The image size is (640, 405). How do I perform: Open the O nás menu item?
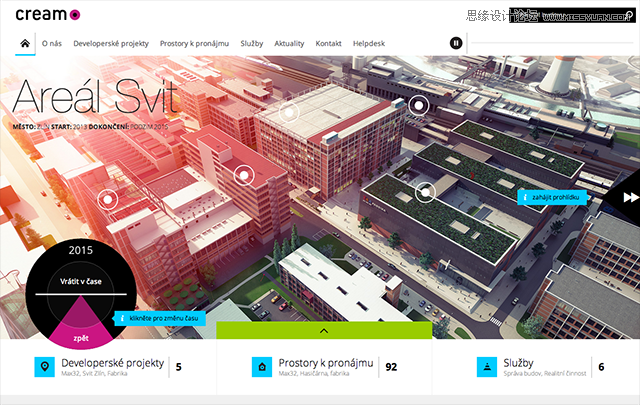click(52, 43)
